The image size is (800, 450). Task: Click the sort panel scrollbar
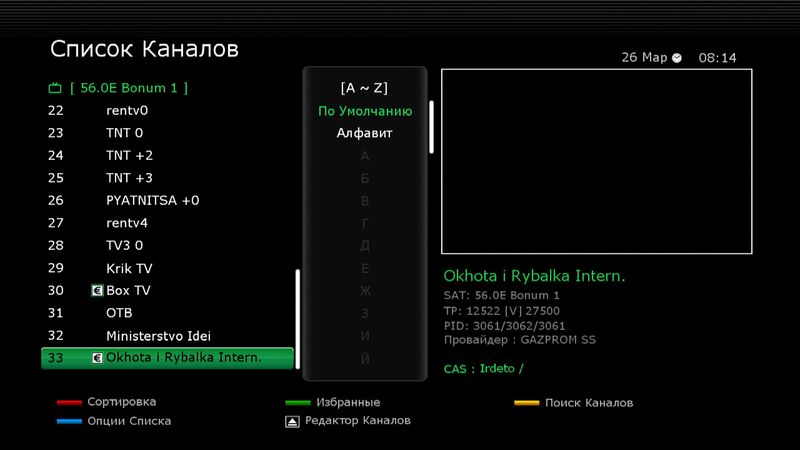click(432, 126)
